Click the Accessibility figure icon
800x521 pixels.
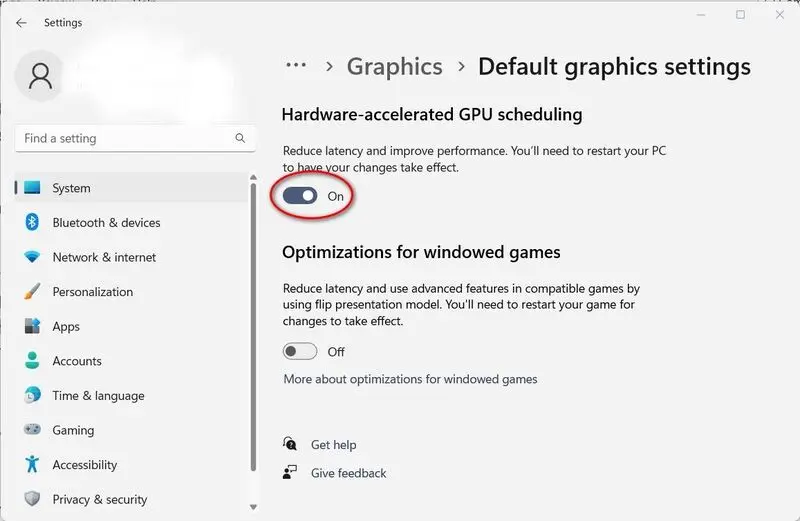click(x=32, y=464)
